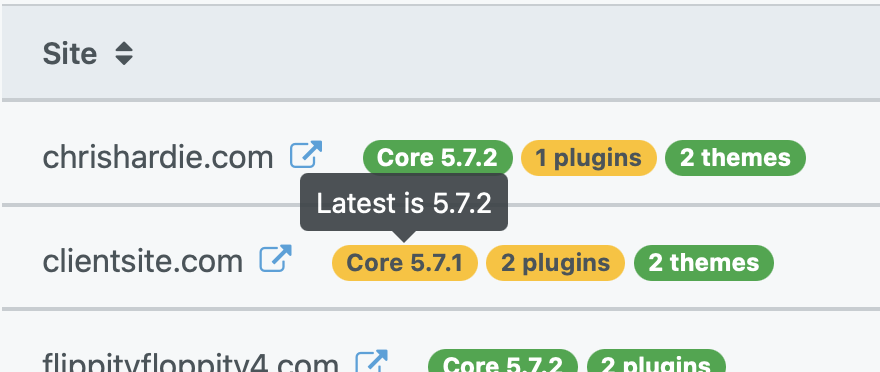Screen dimensions: 880x372
Task: Click green Core 5.7.2 badge for chrishardie.com
Action: point(438,158)
